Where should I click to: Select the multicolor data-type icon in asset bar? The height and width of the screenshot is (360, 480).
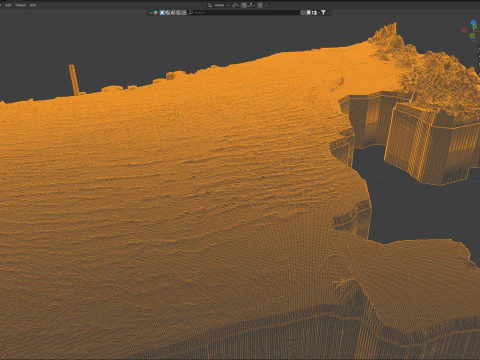155,13
